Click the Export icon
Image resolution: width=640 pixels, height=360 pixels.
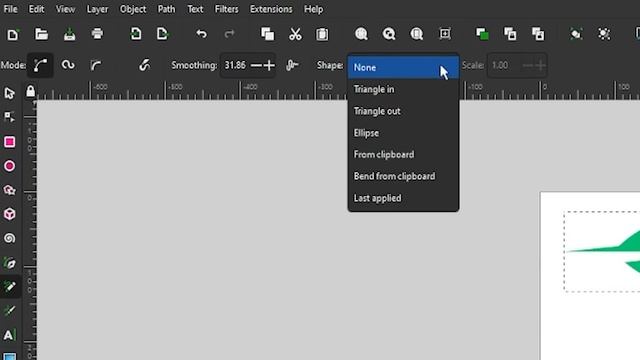[162, 33]
